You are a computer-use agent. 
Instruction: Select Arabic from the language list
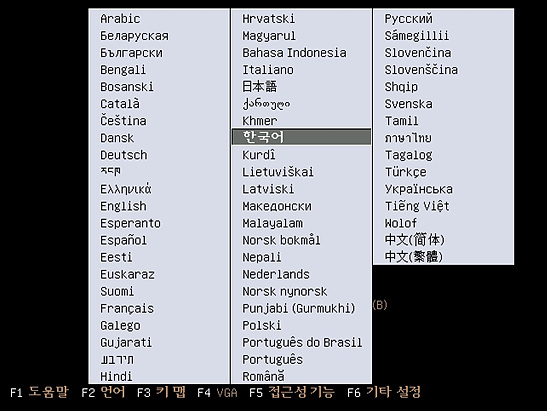pyautogui.click(x=120, y=18)
